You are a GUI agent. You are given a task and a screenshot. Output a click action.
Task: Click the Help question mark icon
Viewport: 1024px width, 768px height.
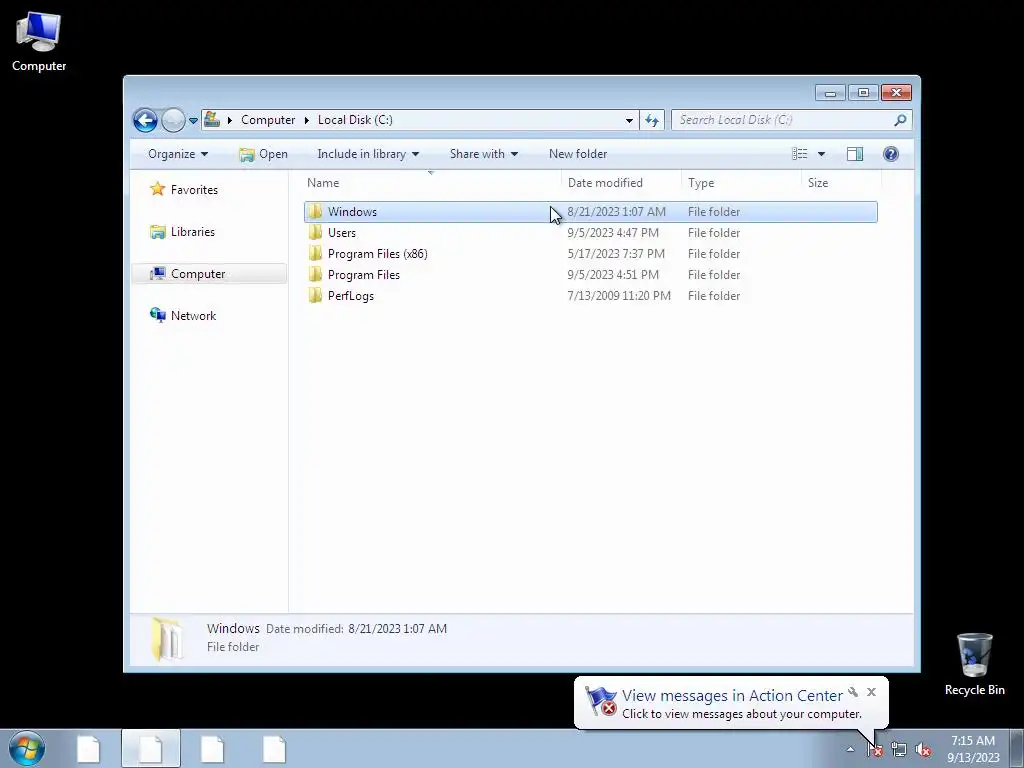(891, 154)
